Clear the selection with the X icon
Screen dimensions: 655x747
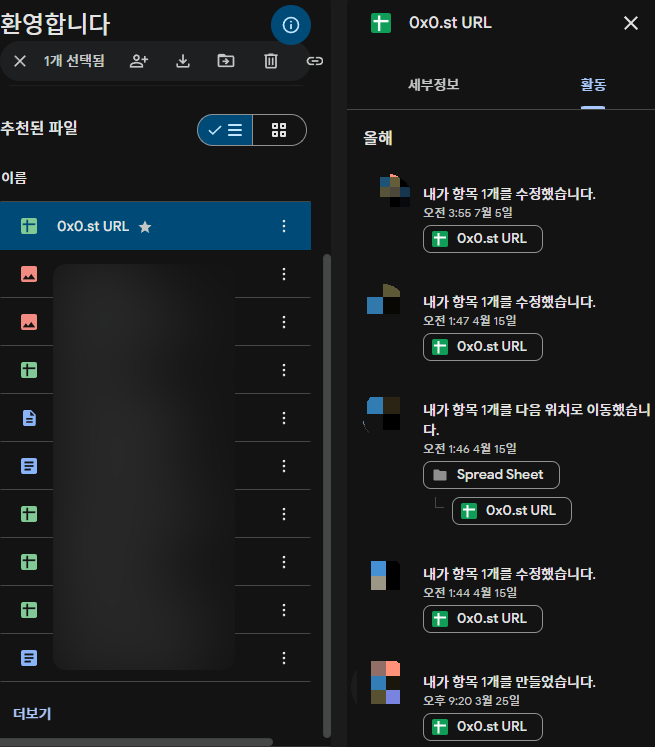pyautogui.click(x=20, y=61)
